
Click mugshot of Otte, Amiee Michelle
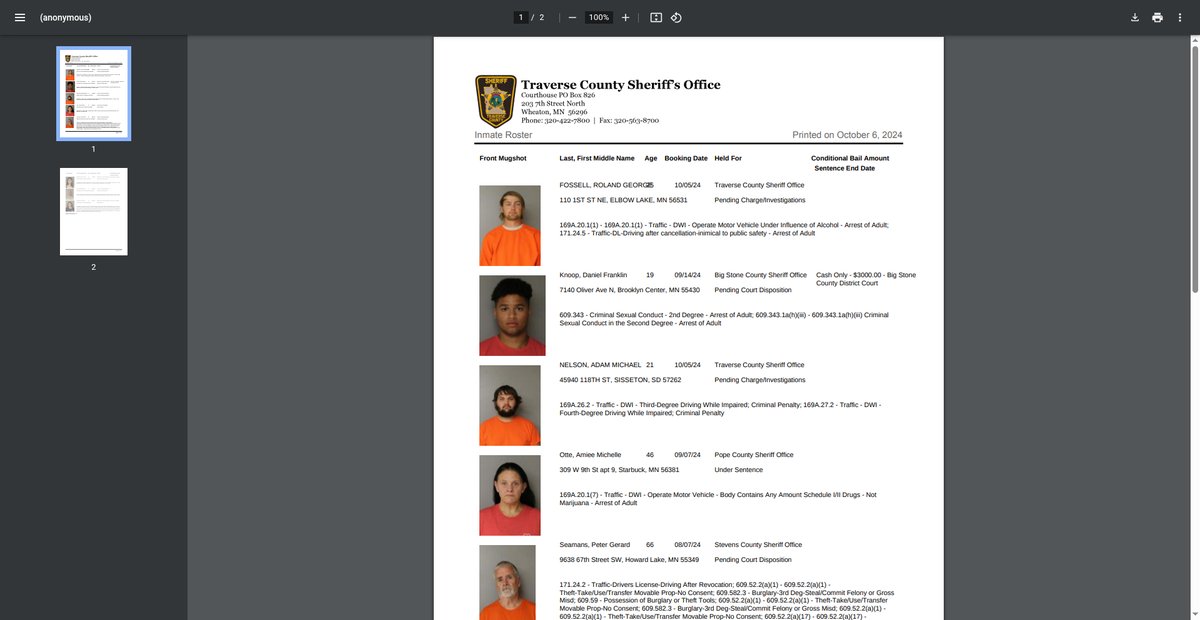coord(510,495)
